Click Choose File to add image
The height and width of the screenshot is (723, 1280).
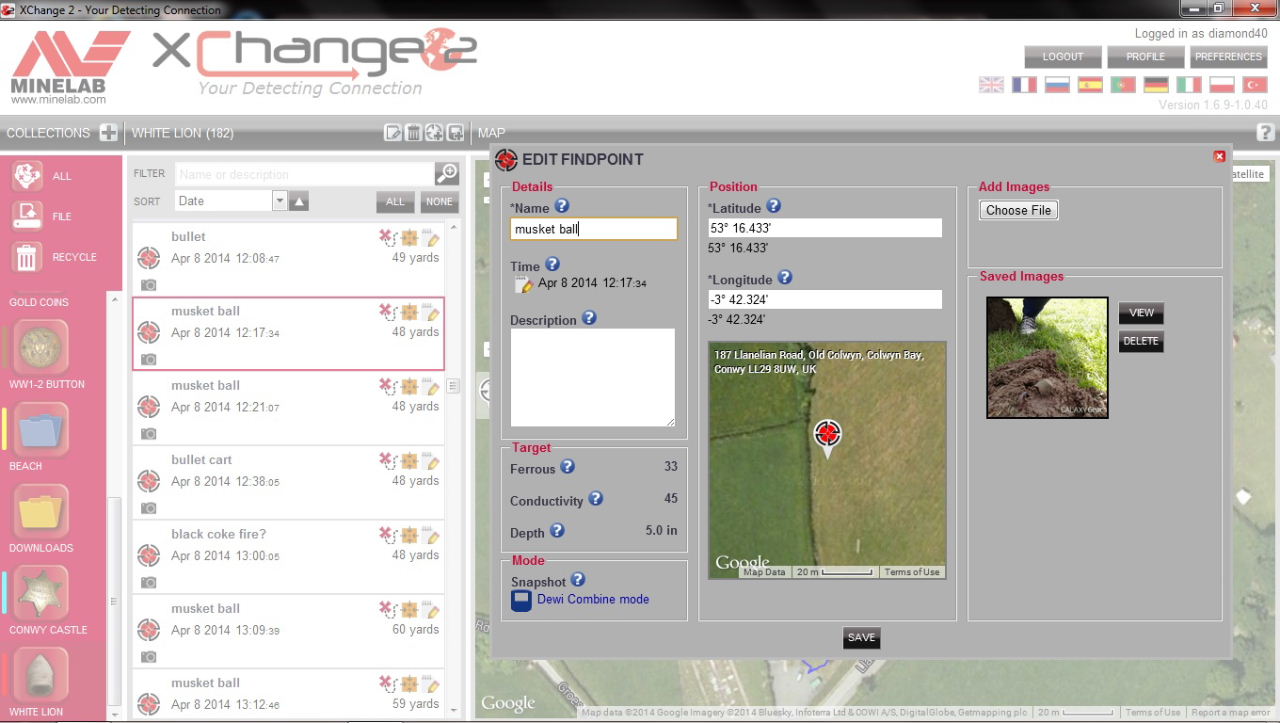point(1019,210)
